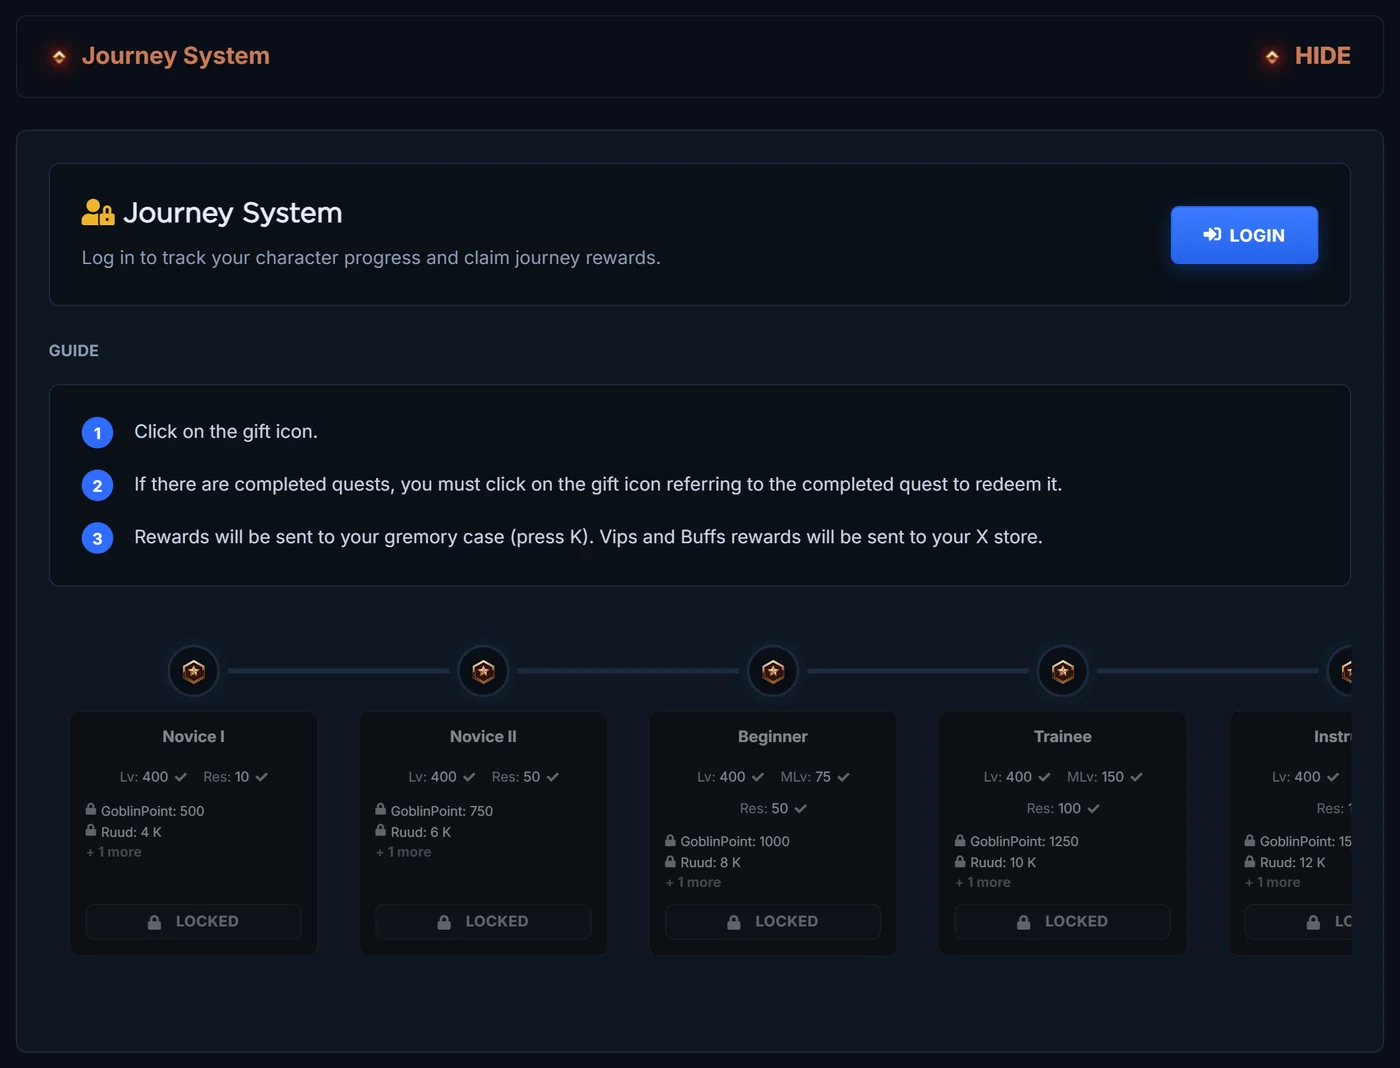Click the Trainee card title

(1063, 737)
